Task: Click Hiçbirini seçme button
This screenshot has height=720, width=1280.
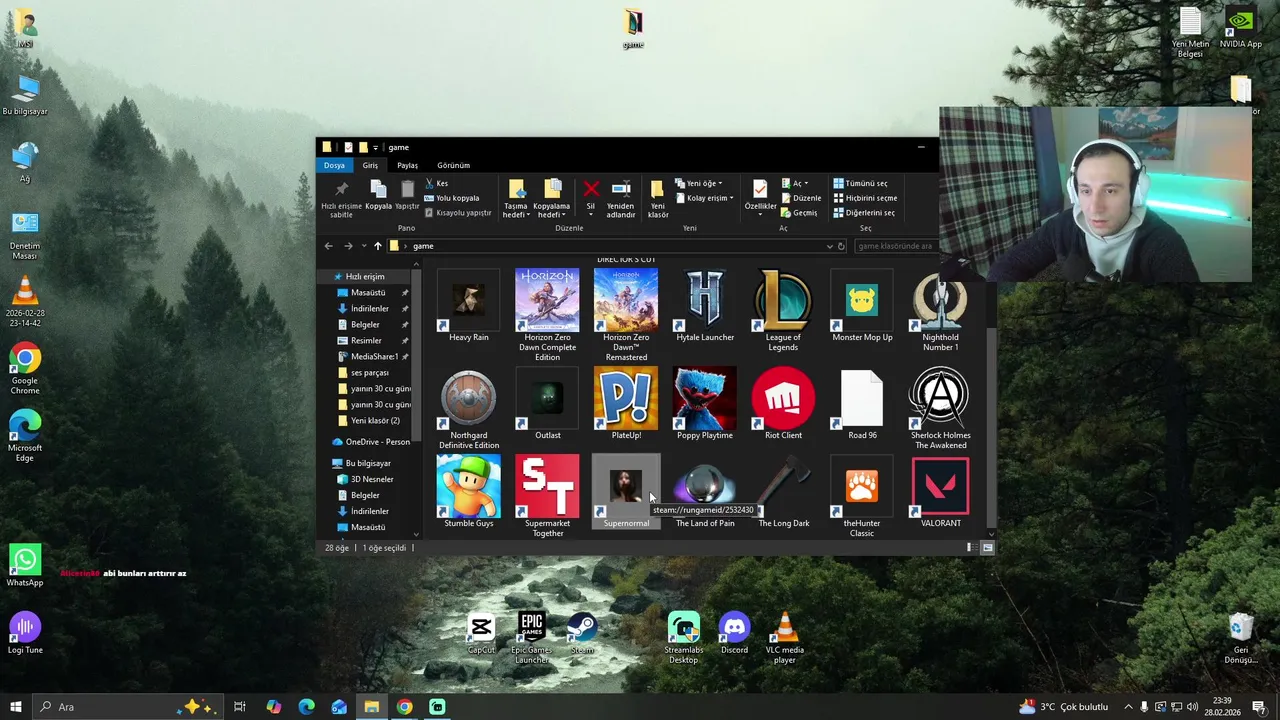Action: point(865,198)
